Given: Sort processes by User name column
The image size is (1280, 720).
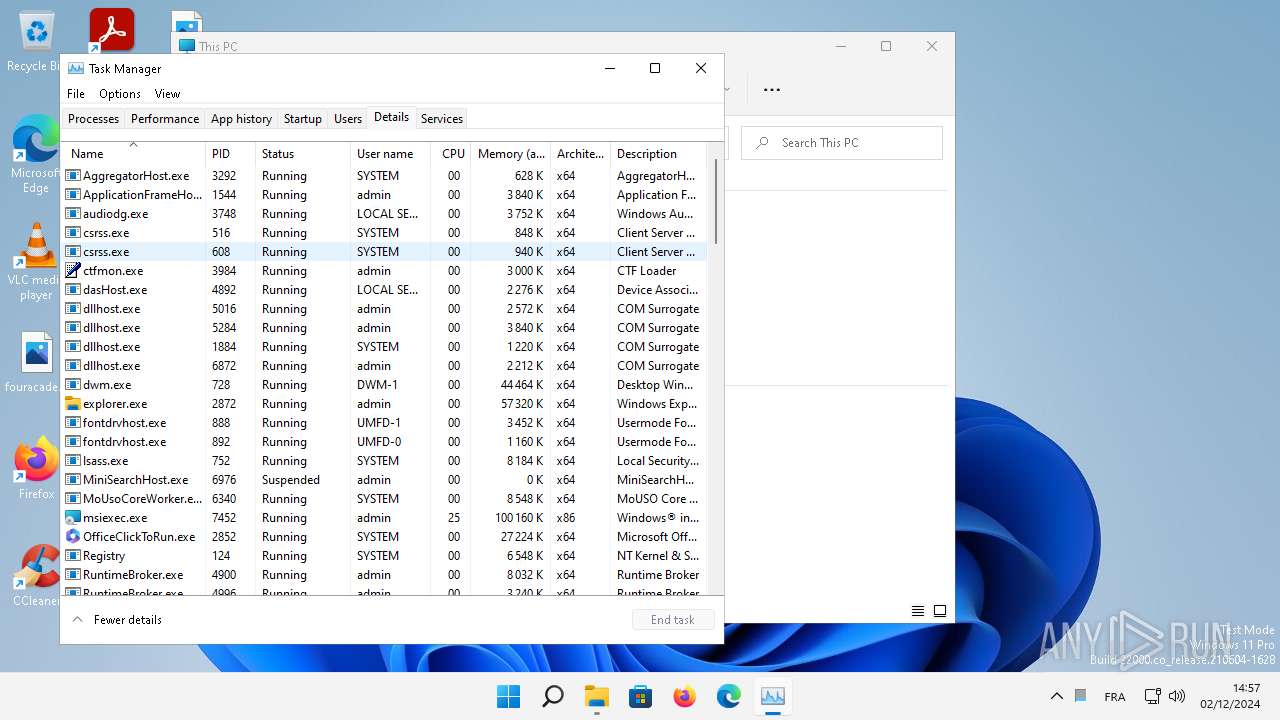Looking at the screenshot, I should 391,154.
